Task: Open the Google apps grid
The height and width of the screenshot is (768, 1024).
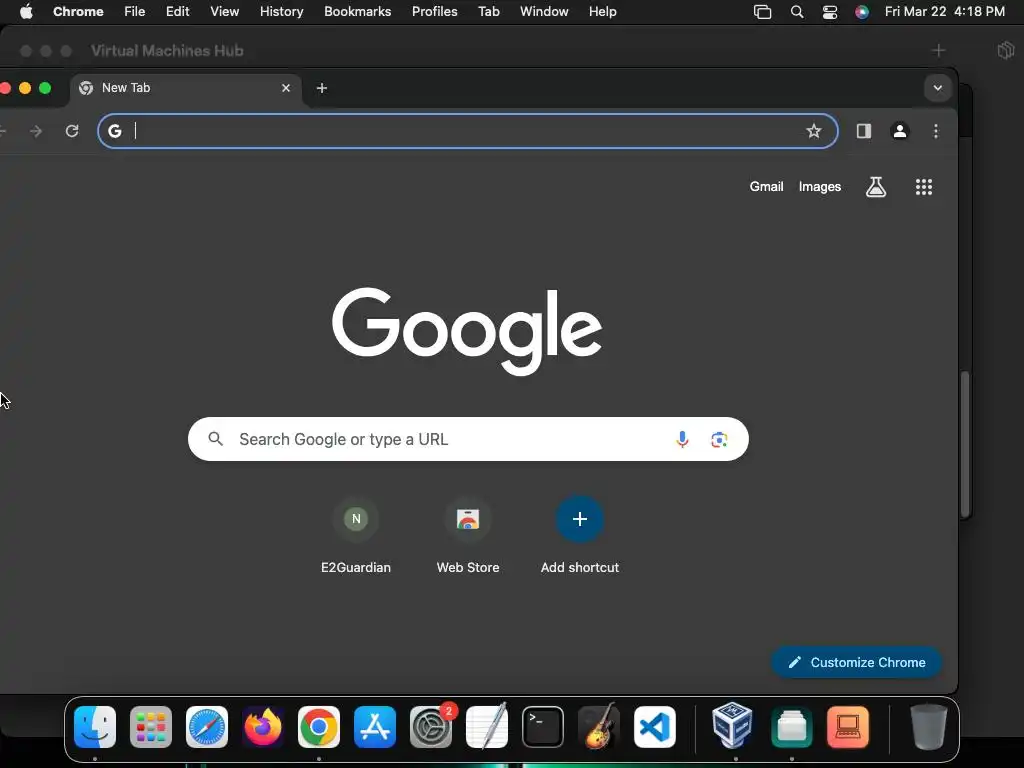Action: point(923,187)
